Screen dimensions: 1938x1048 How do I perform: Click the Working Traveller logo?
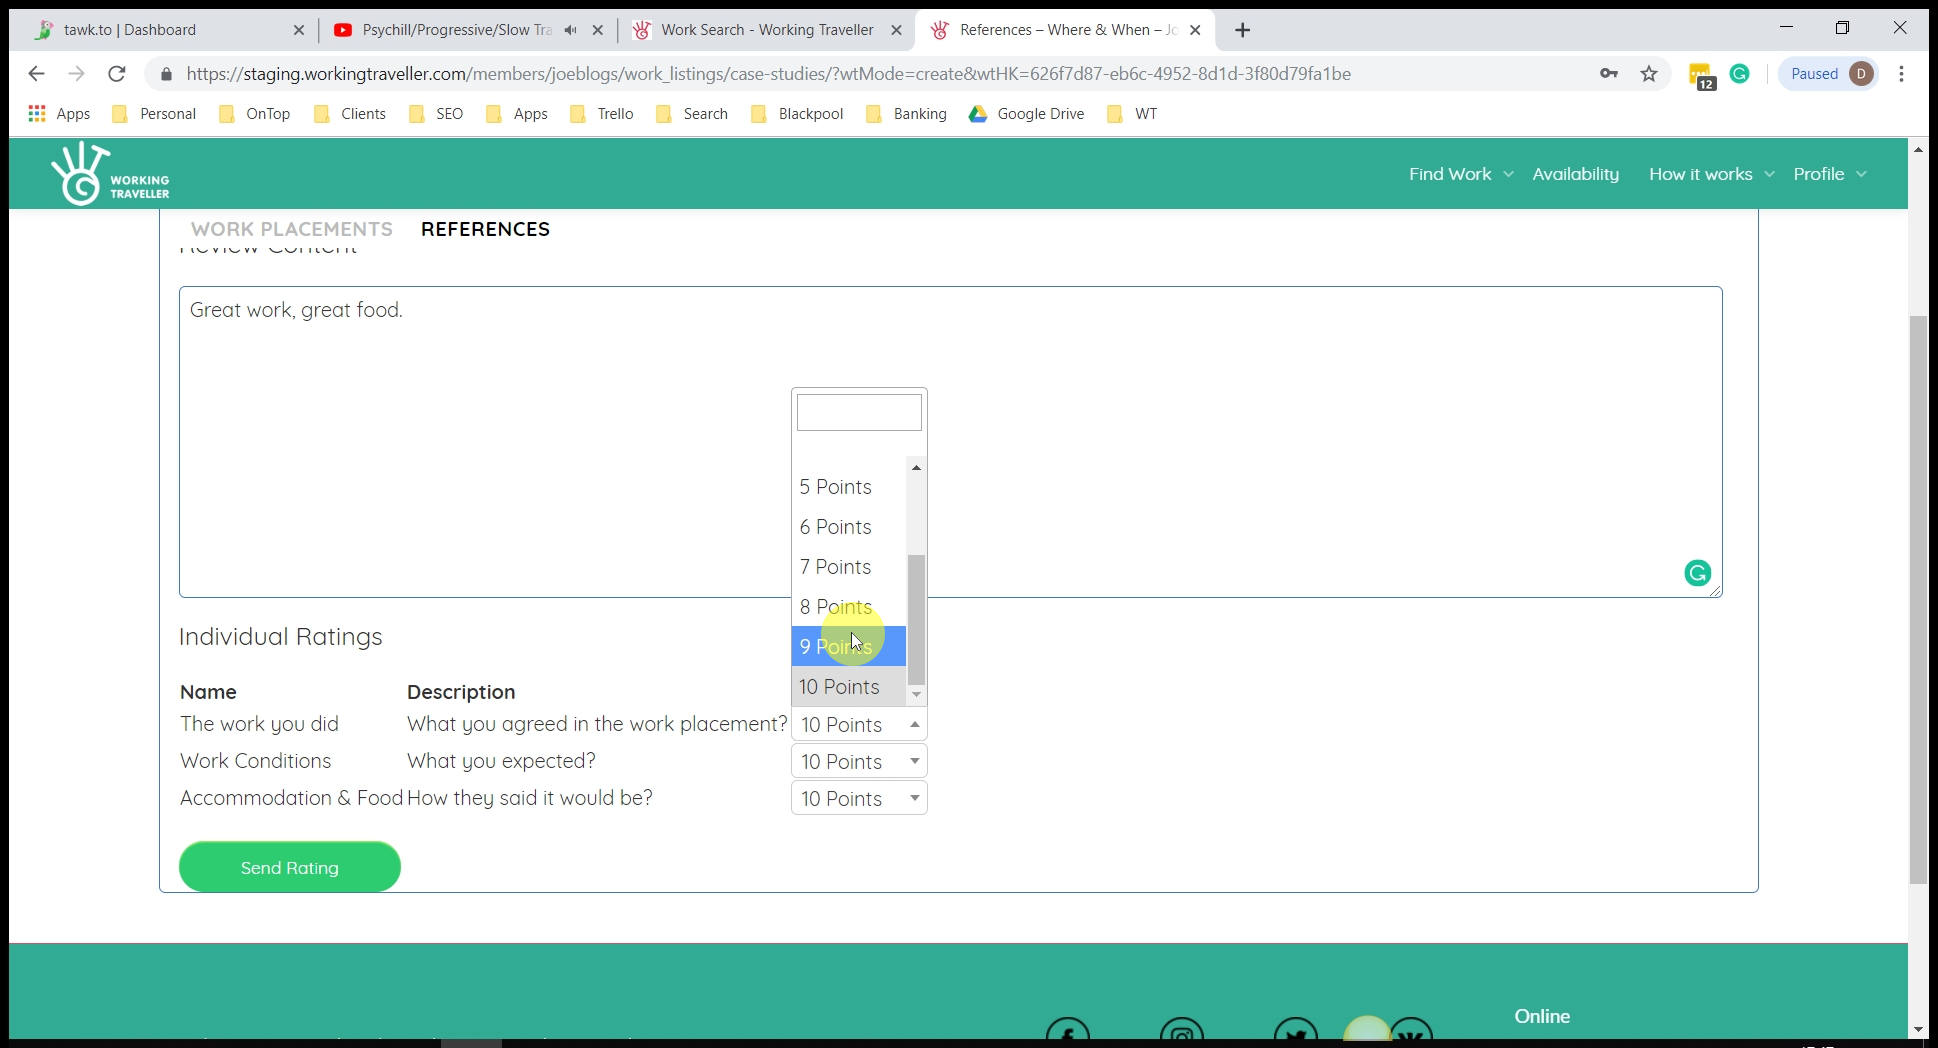[110, 174]
